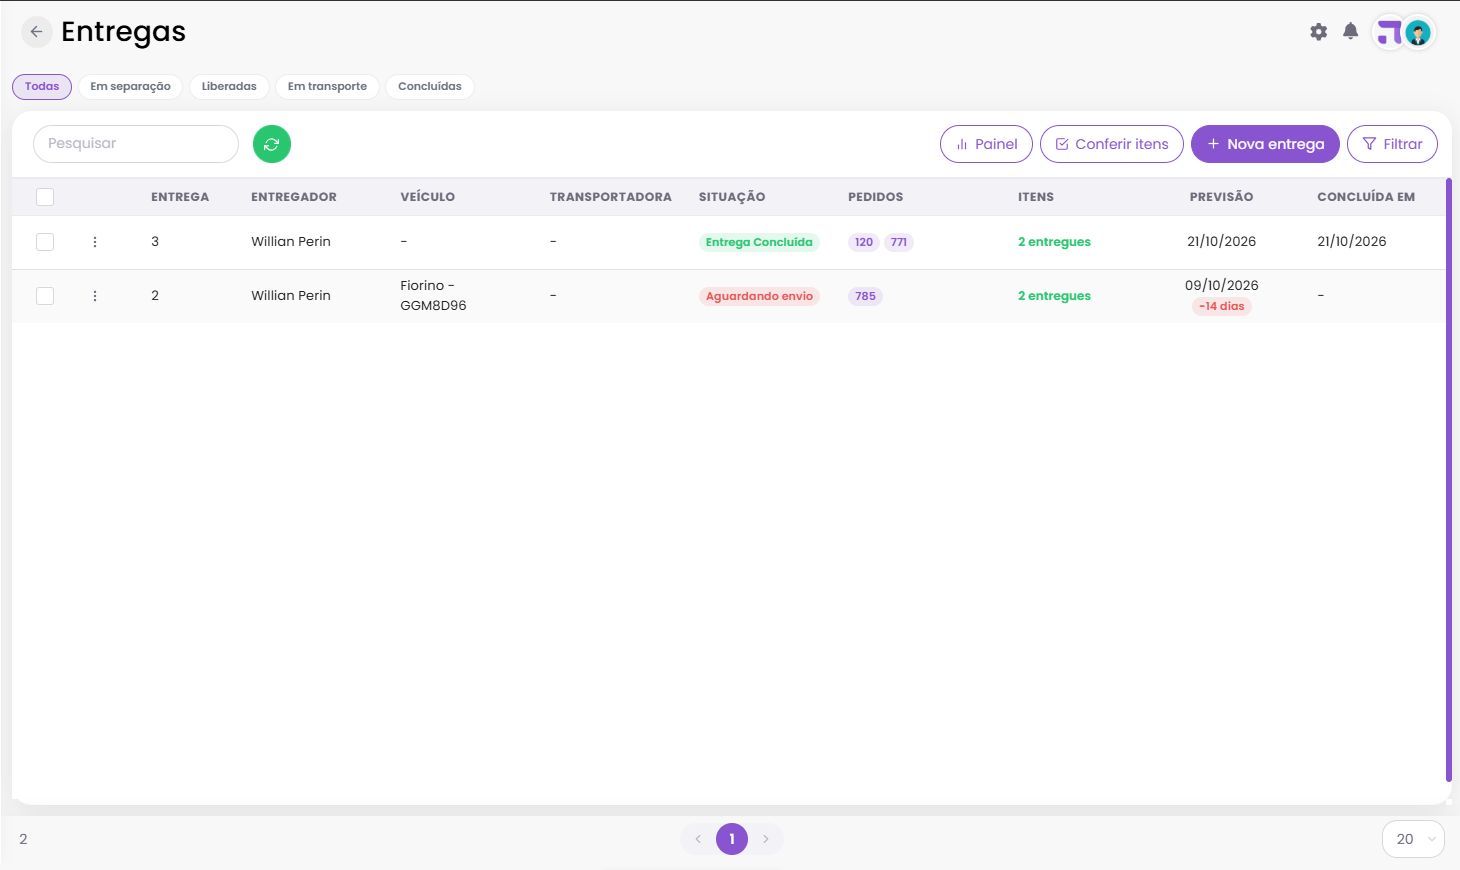Click the CONCLUÍDA EM column header

tap(1366, 197)
